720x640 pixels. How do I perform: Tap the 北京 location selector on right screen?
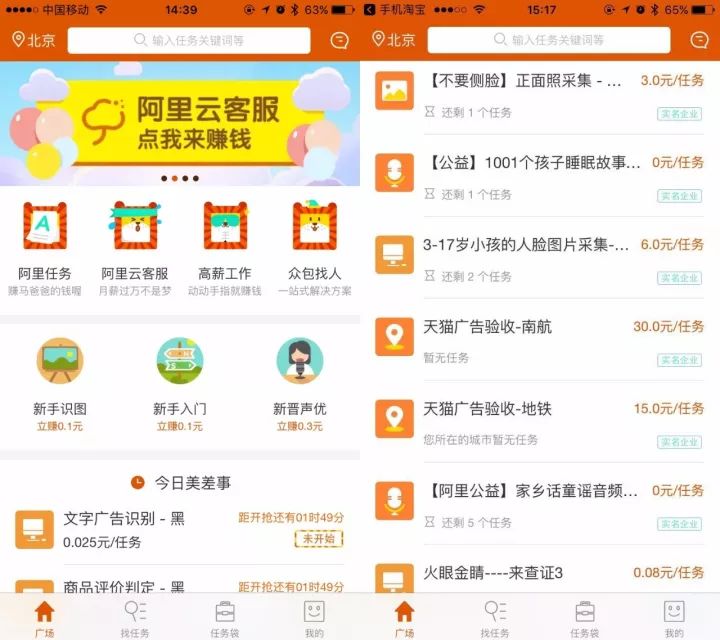click(394, 39)
